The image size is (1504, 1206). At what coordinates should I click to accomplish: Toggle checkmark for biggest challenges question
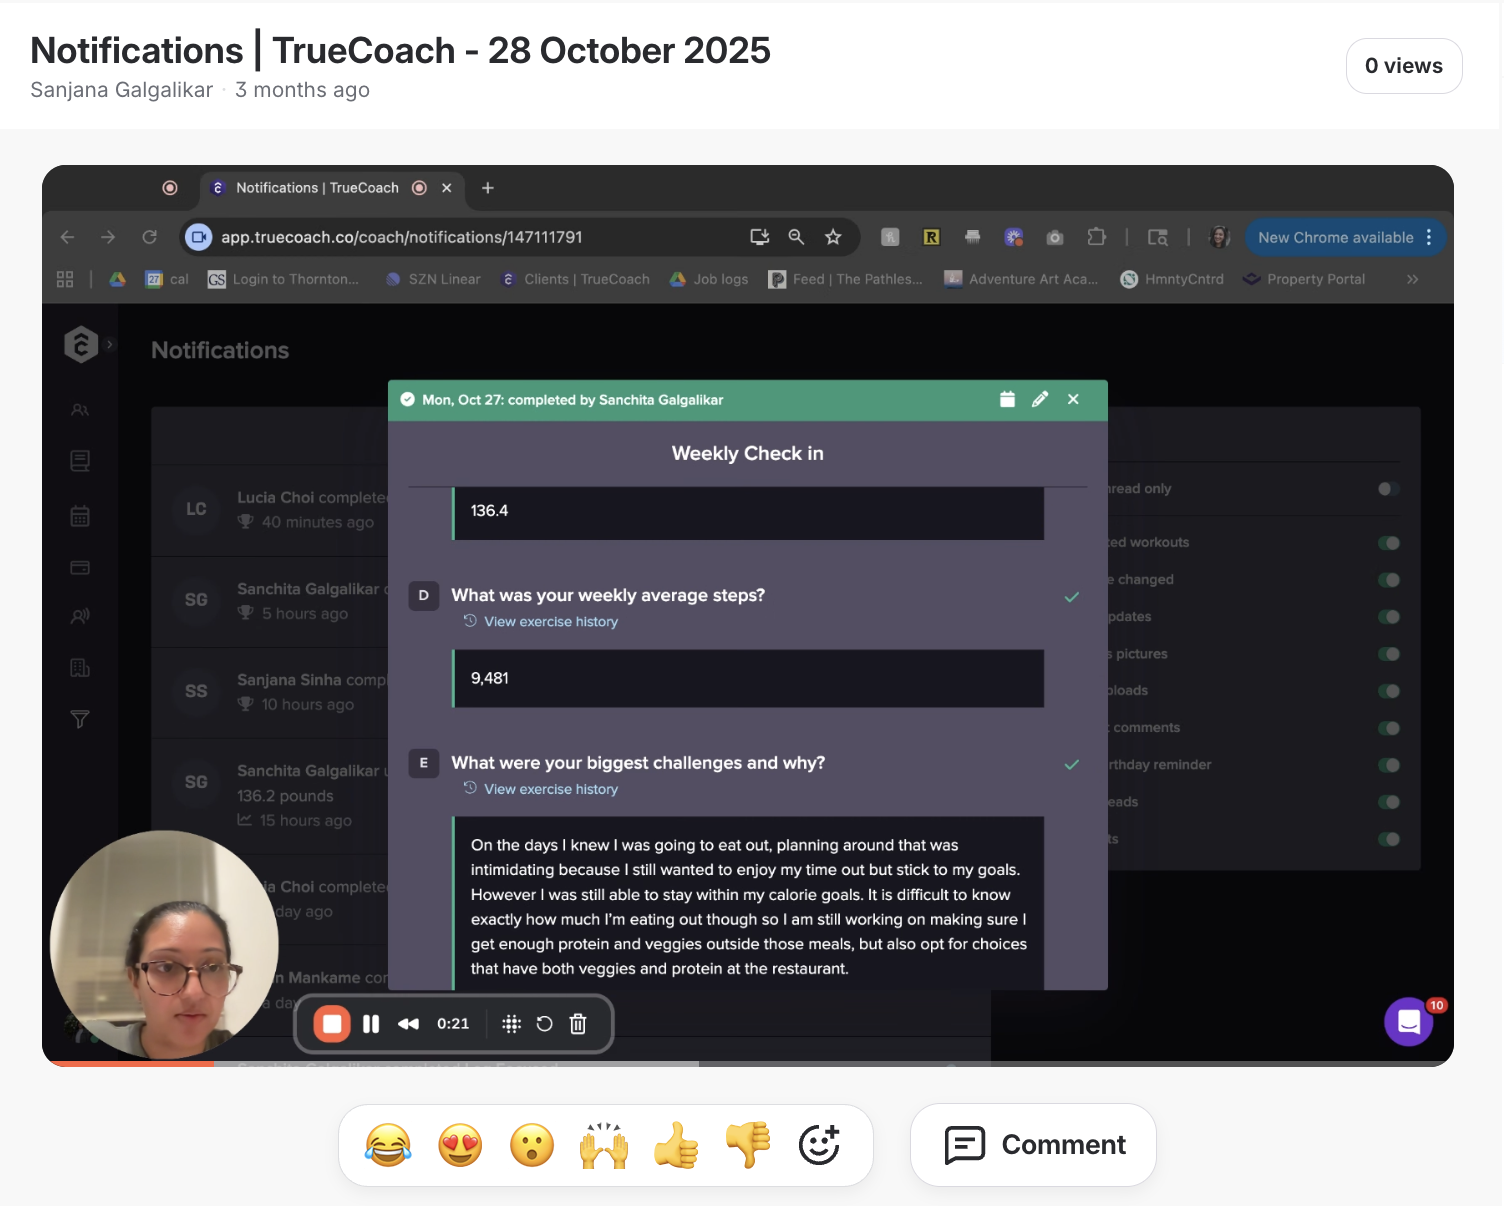coord(1072,765)
